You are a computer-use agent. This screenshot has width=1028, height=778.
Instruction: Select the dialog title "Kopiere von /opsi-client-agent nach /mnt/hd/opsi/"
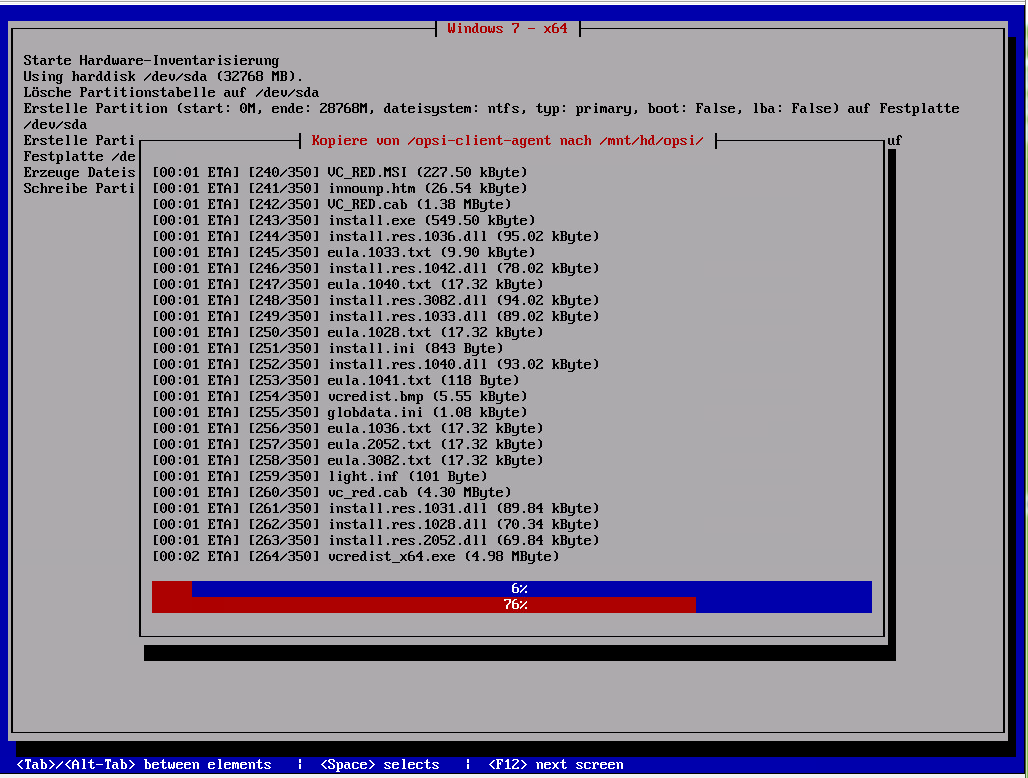tap(507, 141)
